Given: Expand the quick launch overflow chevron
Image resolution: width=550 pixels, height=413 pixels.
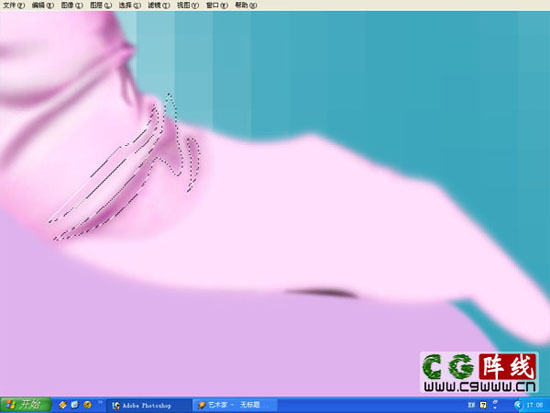Looking at the screenshot, I should pos(100,402).
